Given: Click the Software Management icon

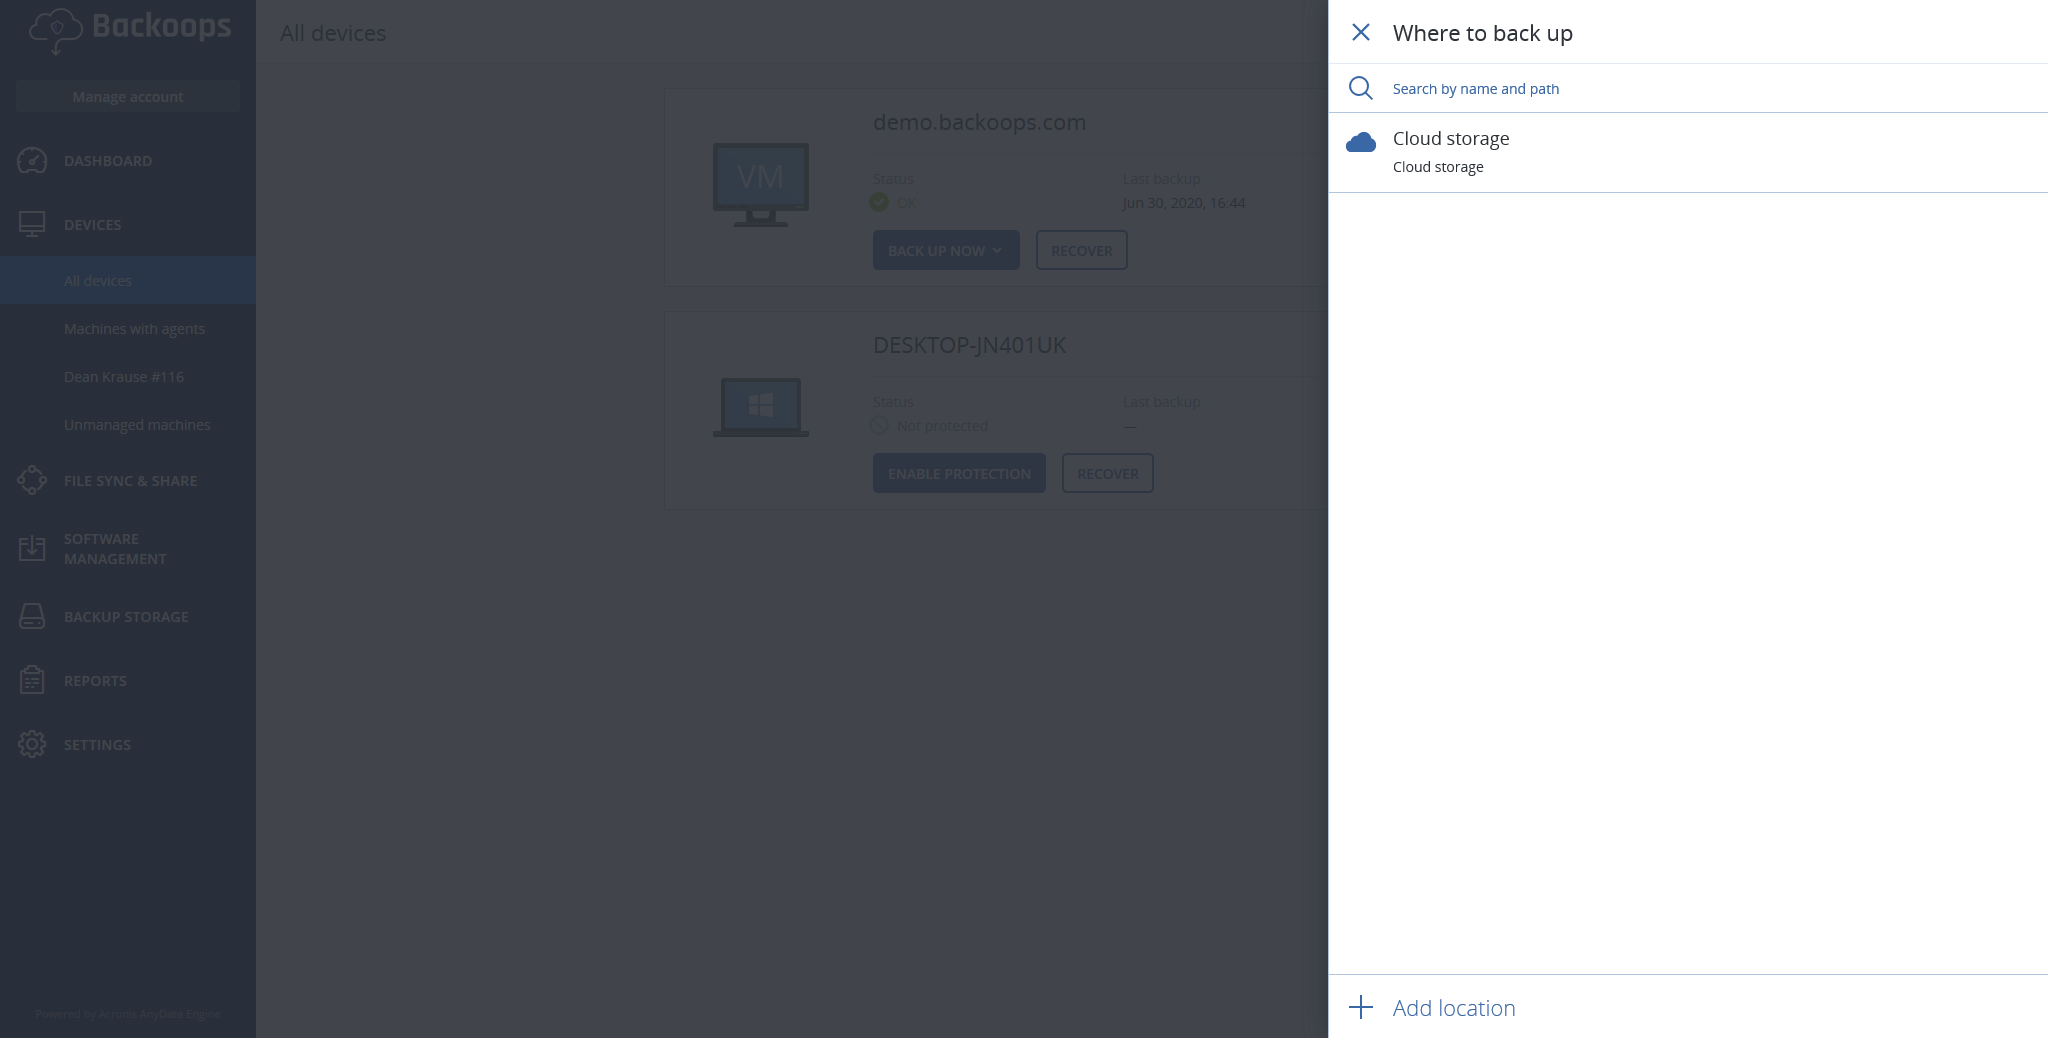Looking at the screenshot, I should [x=32, y=548].
